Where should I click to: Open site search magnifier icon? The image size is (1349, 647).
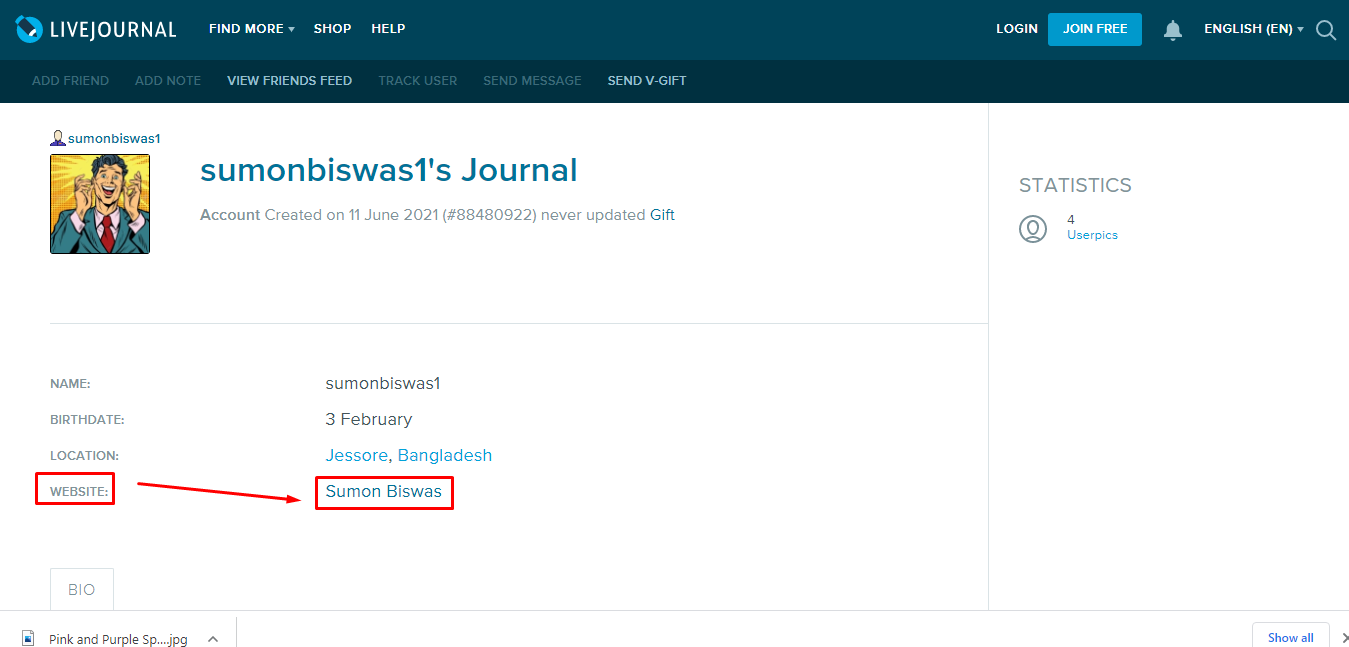coord(1326,30)
